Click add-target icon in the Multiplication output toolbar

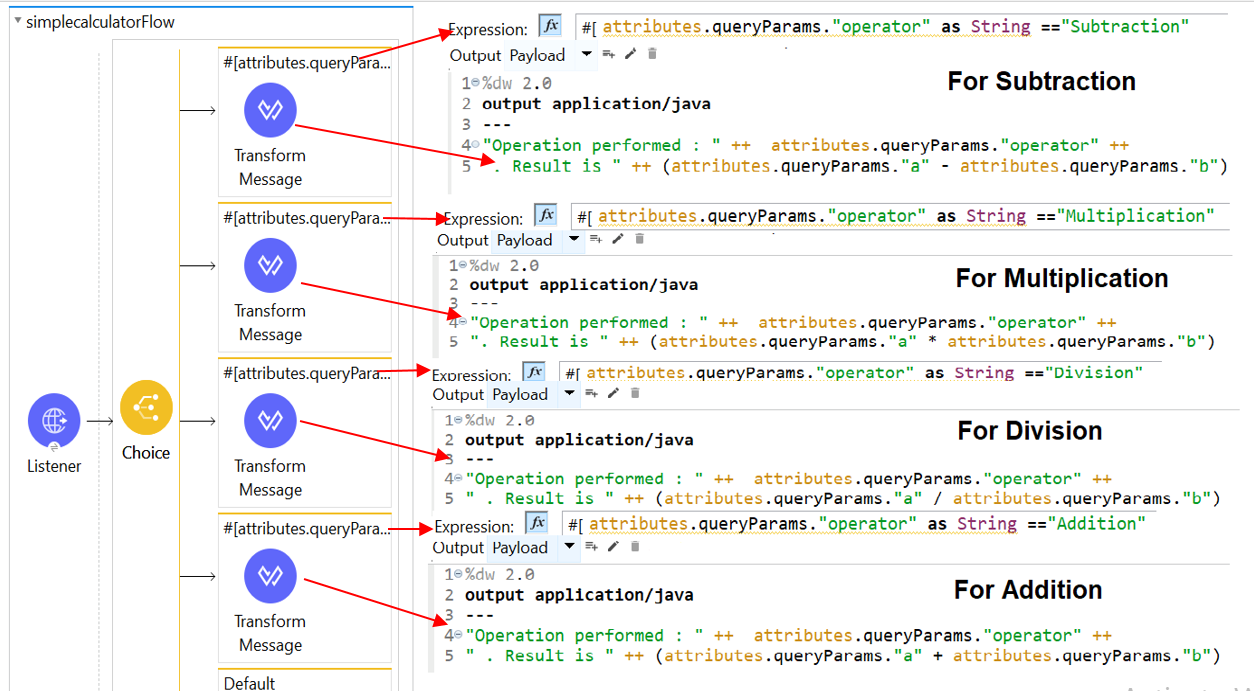pyautogui.click(x=595, y=239)
